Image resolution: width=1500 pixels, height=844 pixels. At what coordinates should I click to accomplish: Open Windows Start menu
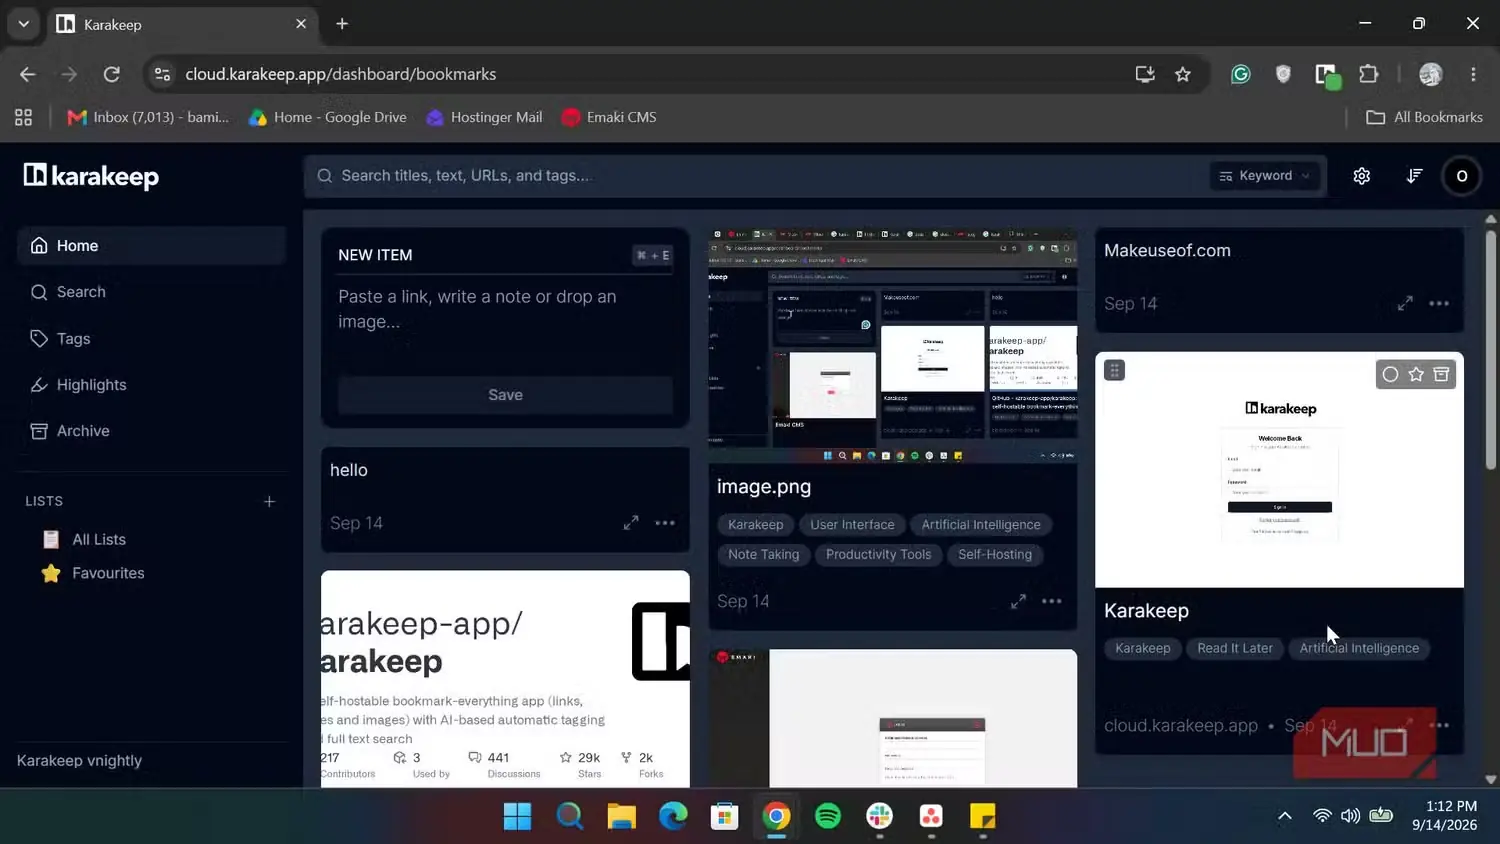[518, 816]
